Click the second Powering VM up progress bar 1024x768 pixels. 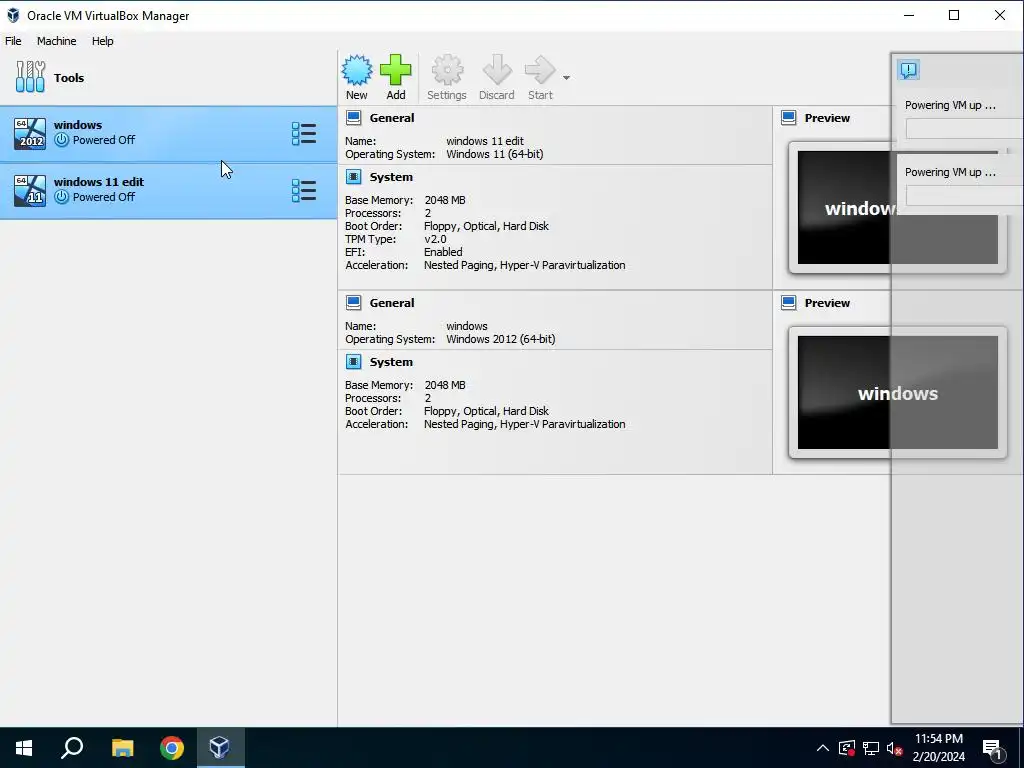(964, 195)
